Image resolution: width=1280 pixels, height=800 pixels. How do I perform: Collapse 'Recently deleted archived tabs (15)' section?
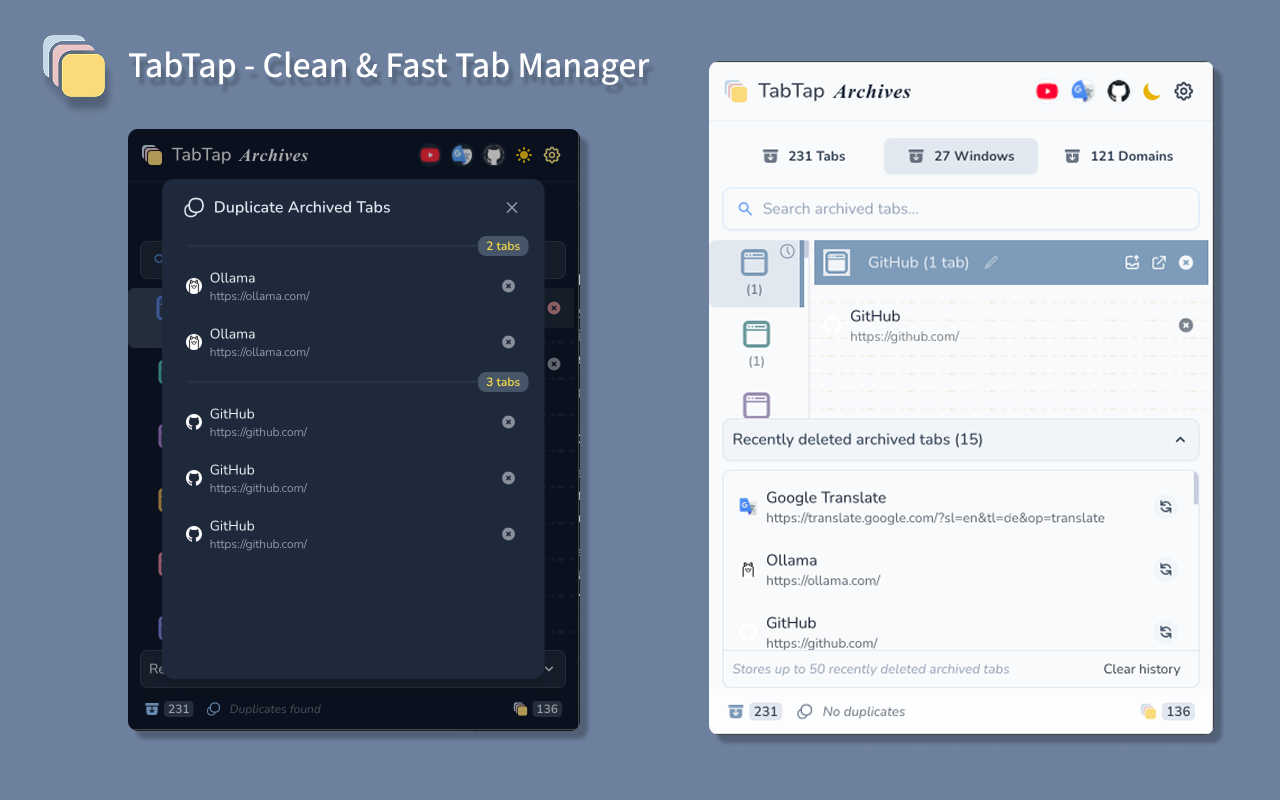[x=1180, y=440]
